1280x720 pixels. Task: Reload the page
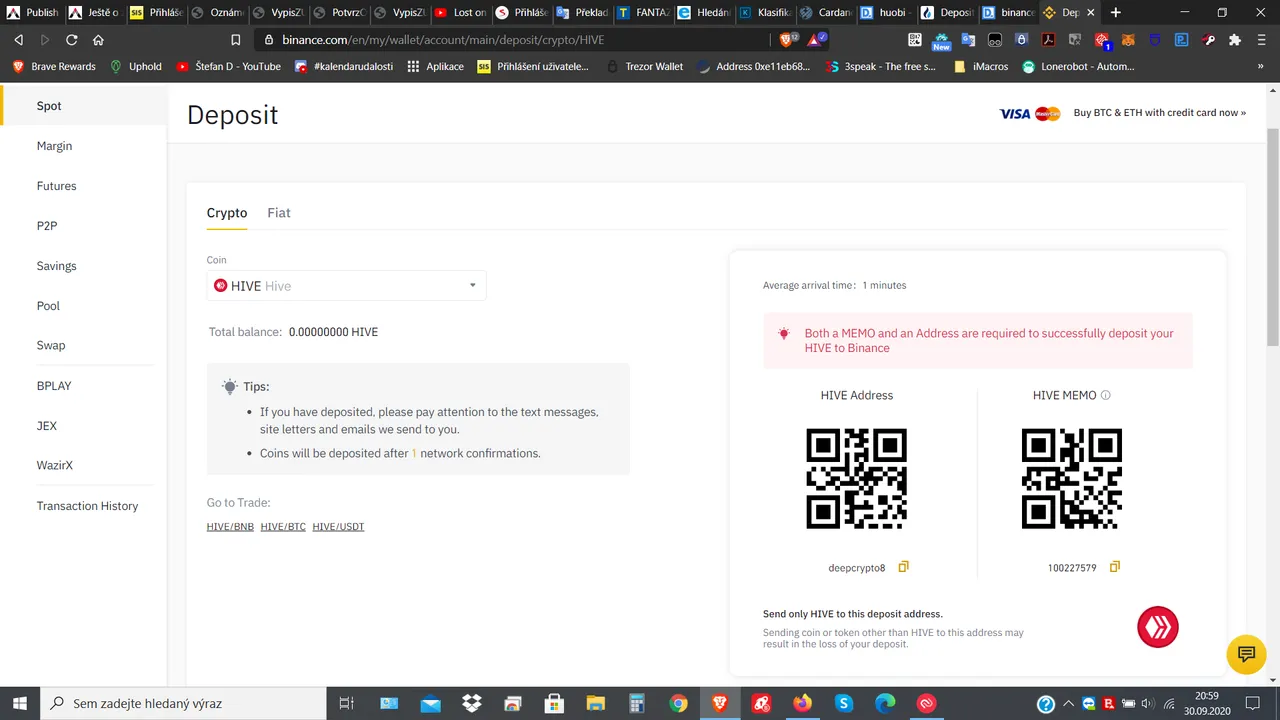[71, 40]
